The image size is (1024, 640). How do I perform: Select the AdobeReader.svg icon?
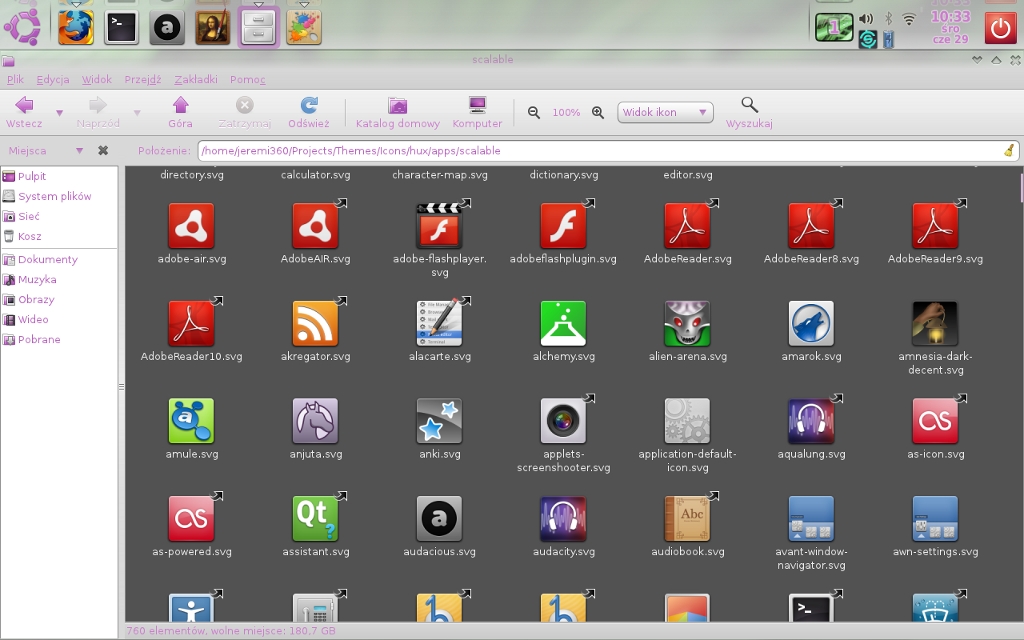[x=688, y=226]
